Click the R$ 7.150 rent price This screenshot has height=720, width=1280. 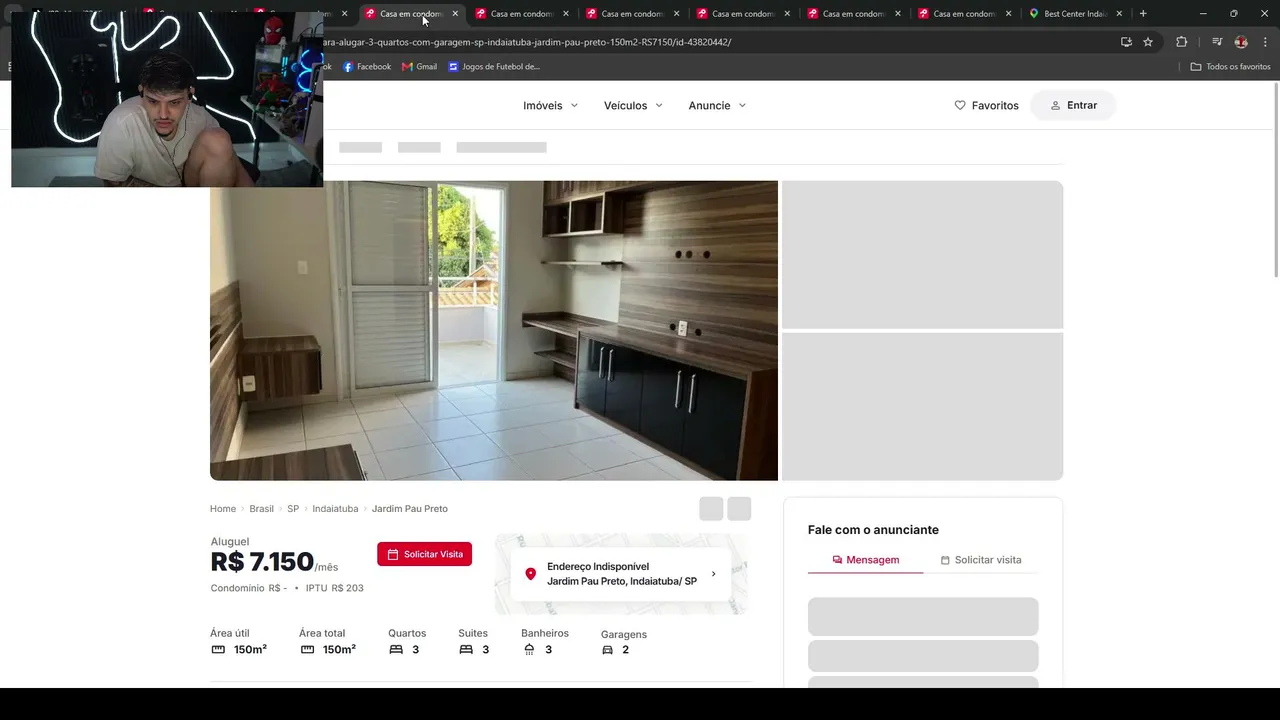pyautogui.click(x=262, y=562)
